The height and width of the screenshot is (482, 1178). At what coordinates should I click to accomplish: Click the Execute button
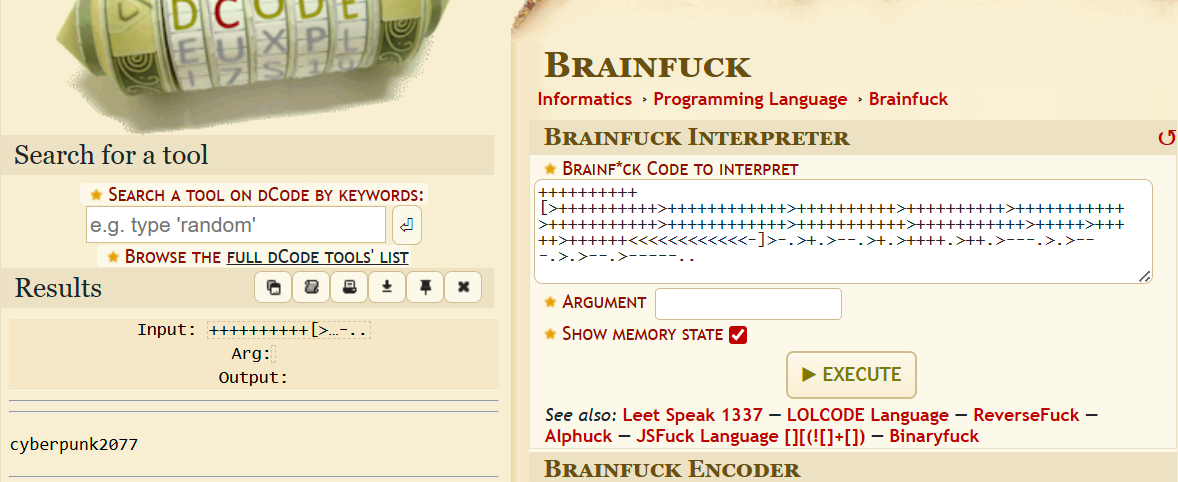coord(851,375)
